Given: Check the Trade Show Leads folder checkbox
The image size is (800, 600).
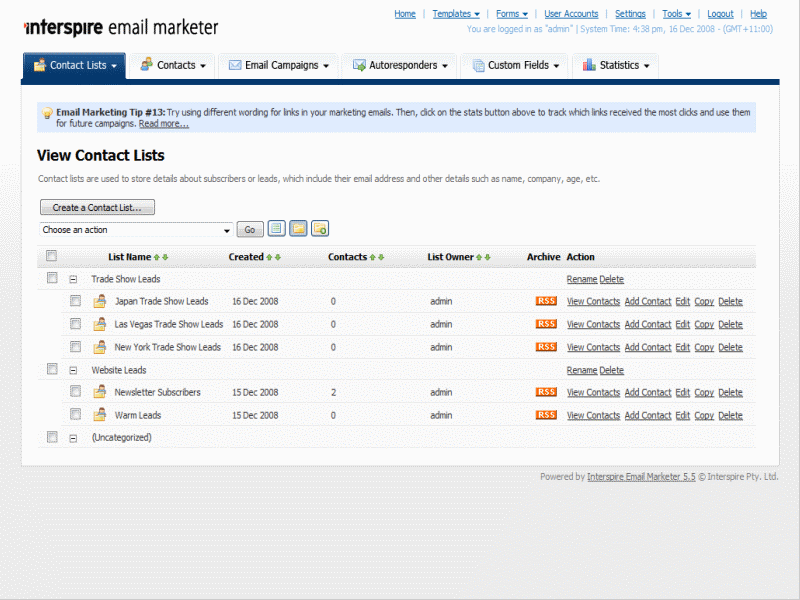Looking at the screenshot, I should click(52, 278).
